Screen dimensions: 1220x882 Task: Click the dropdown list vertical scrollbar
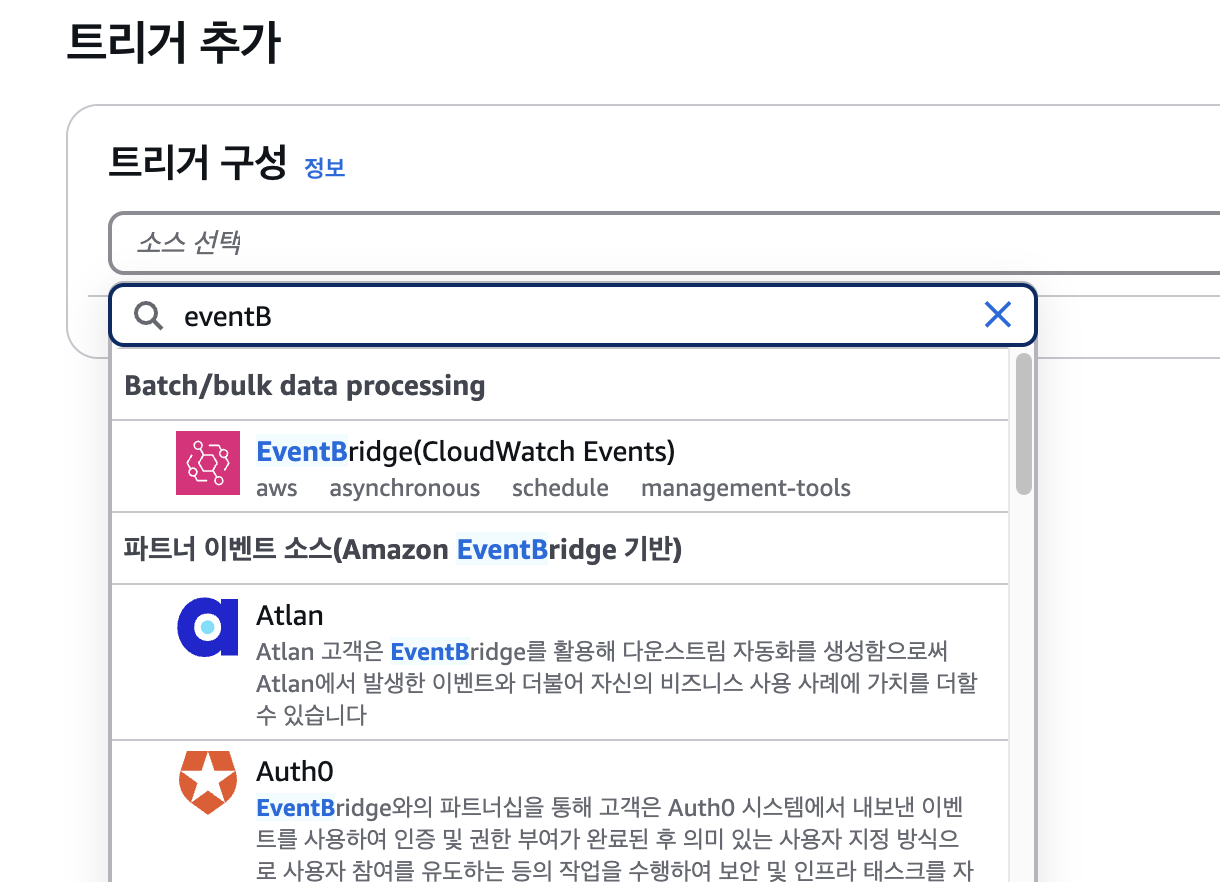[1023, 423]
